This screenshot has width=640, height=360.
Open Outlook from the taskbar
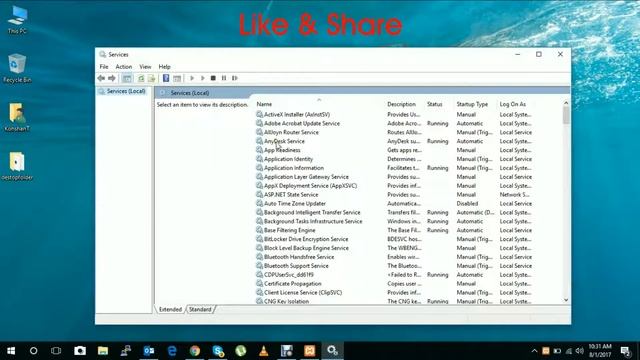pos(149,351)
